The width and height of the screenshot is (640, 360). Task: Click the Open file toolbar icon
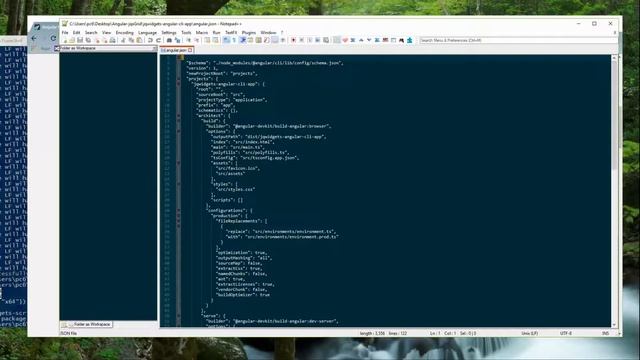point(72,40)
